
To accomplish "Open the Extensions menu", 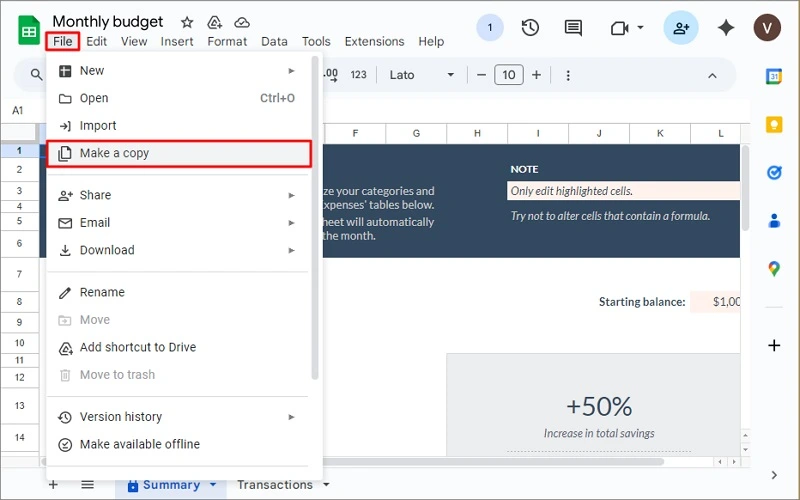I will (x=374, y=41).
